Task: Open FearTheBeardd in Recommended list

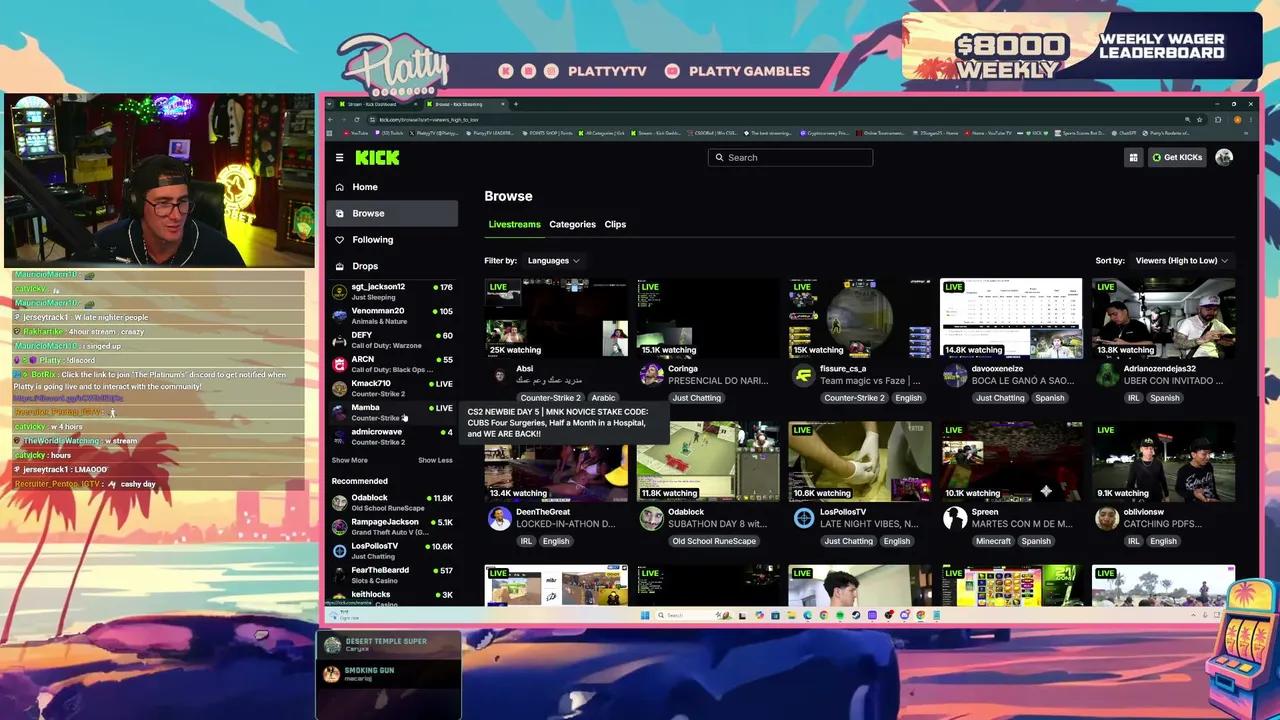Action: pos(392,575)
